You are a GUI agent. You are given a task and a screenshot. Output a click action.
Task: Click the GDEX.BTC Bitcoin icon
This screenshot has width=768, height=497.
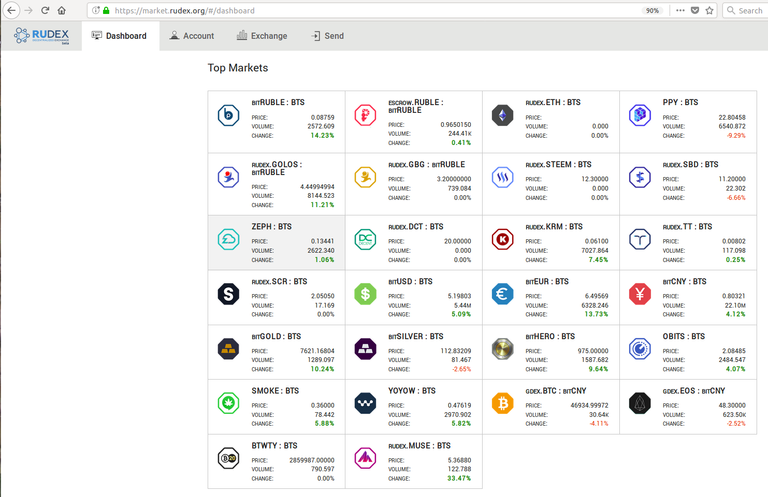[x=503, y=403]
